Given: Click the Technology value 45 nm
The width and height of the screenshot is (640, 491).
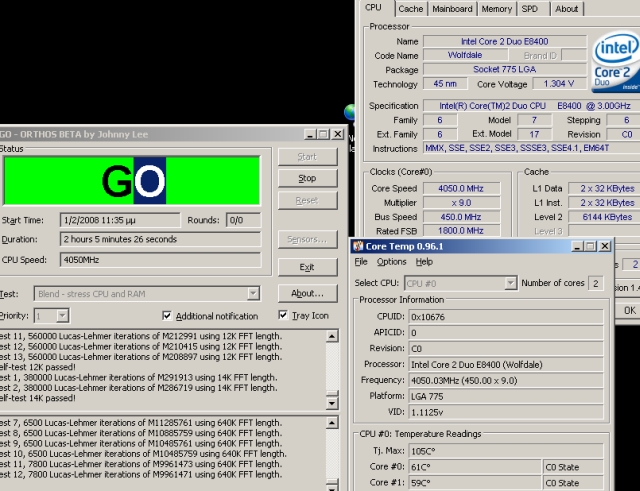Looking at the screenshot, I should 445,84.
